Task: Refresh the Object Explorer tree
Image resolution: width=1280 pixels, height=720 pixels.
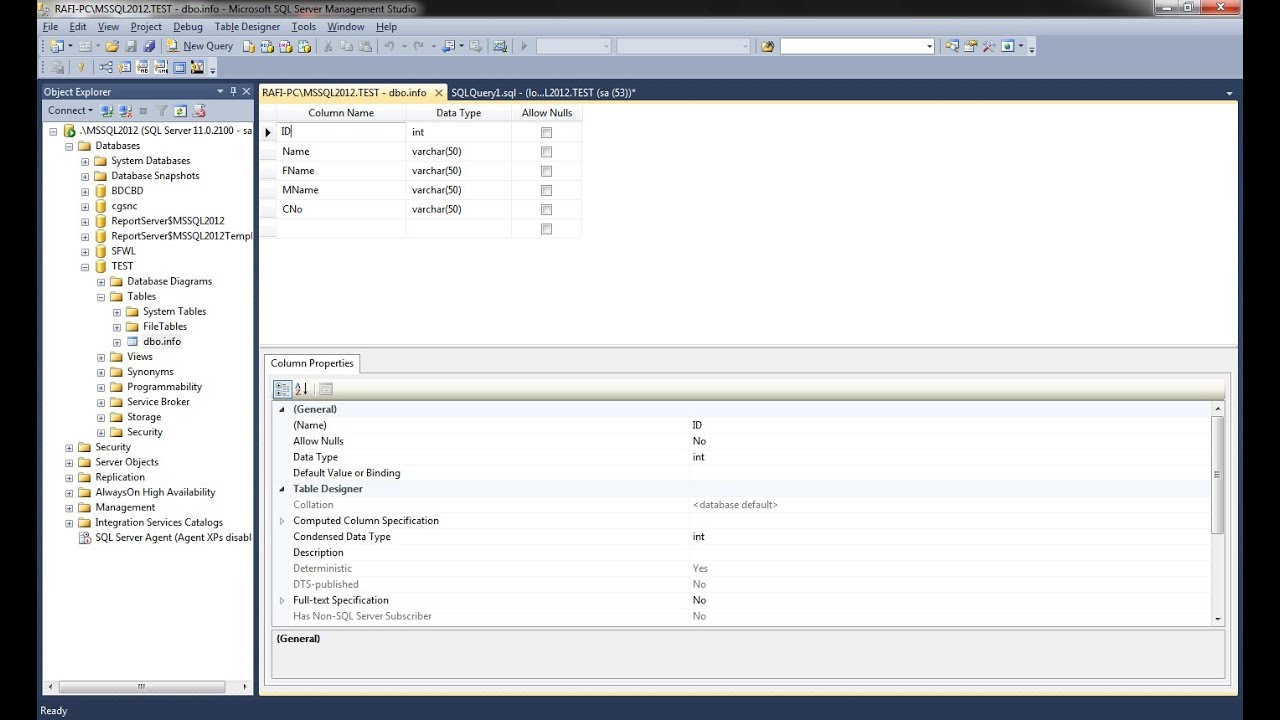Action: (x=180, y=111)
